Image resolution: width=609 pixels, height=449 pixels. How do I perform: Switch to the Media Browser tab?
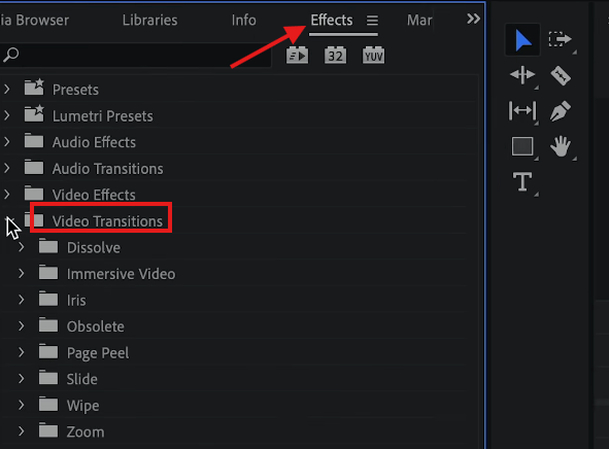click(35, 20)
